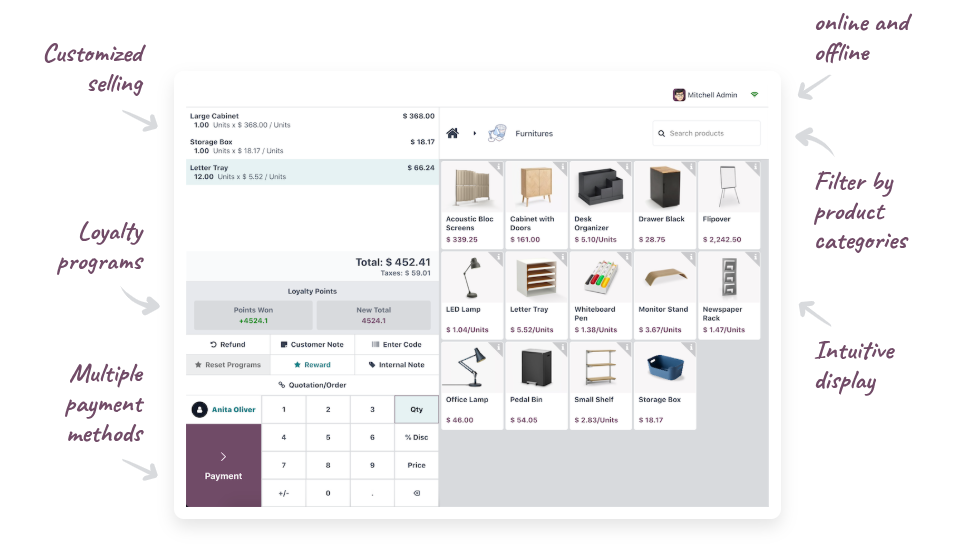This screenshot has height=559, width=957.
Task: Click the New Total loyalty box
Action: [x=374, y=315]
